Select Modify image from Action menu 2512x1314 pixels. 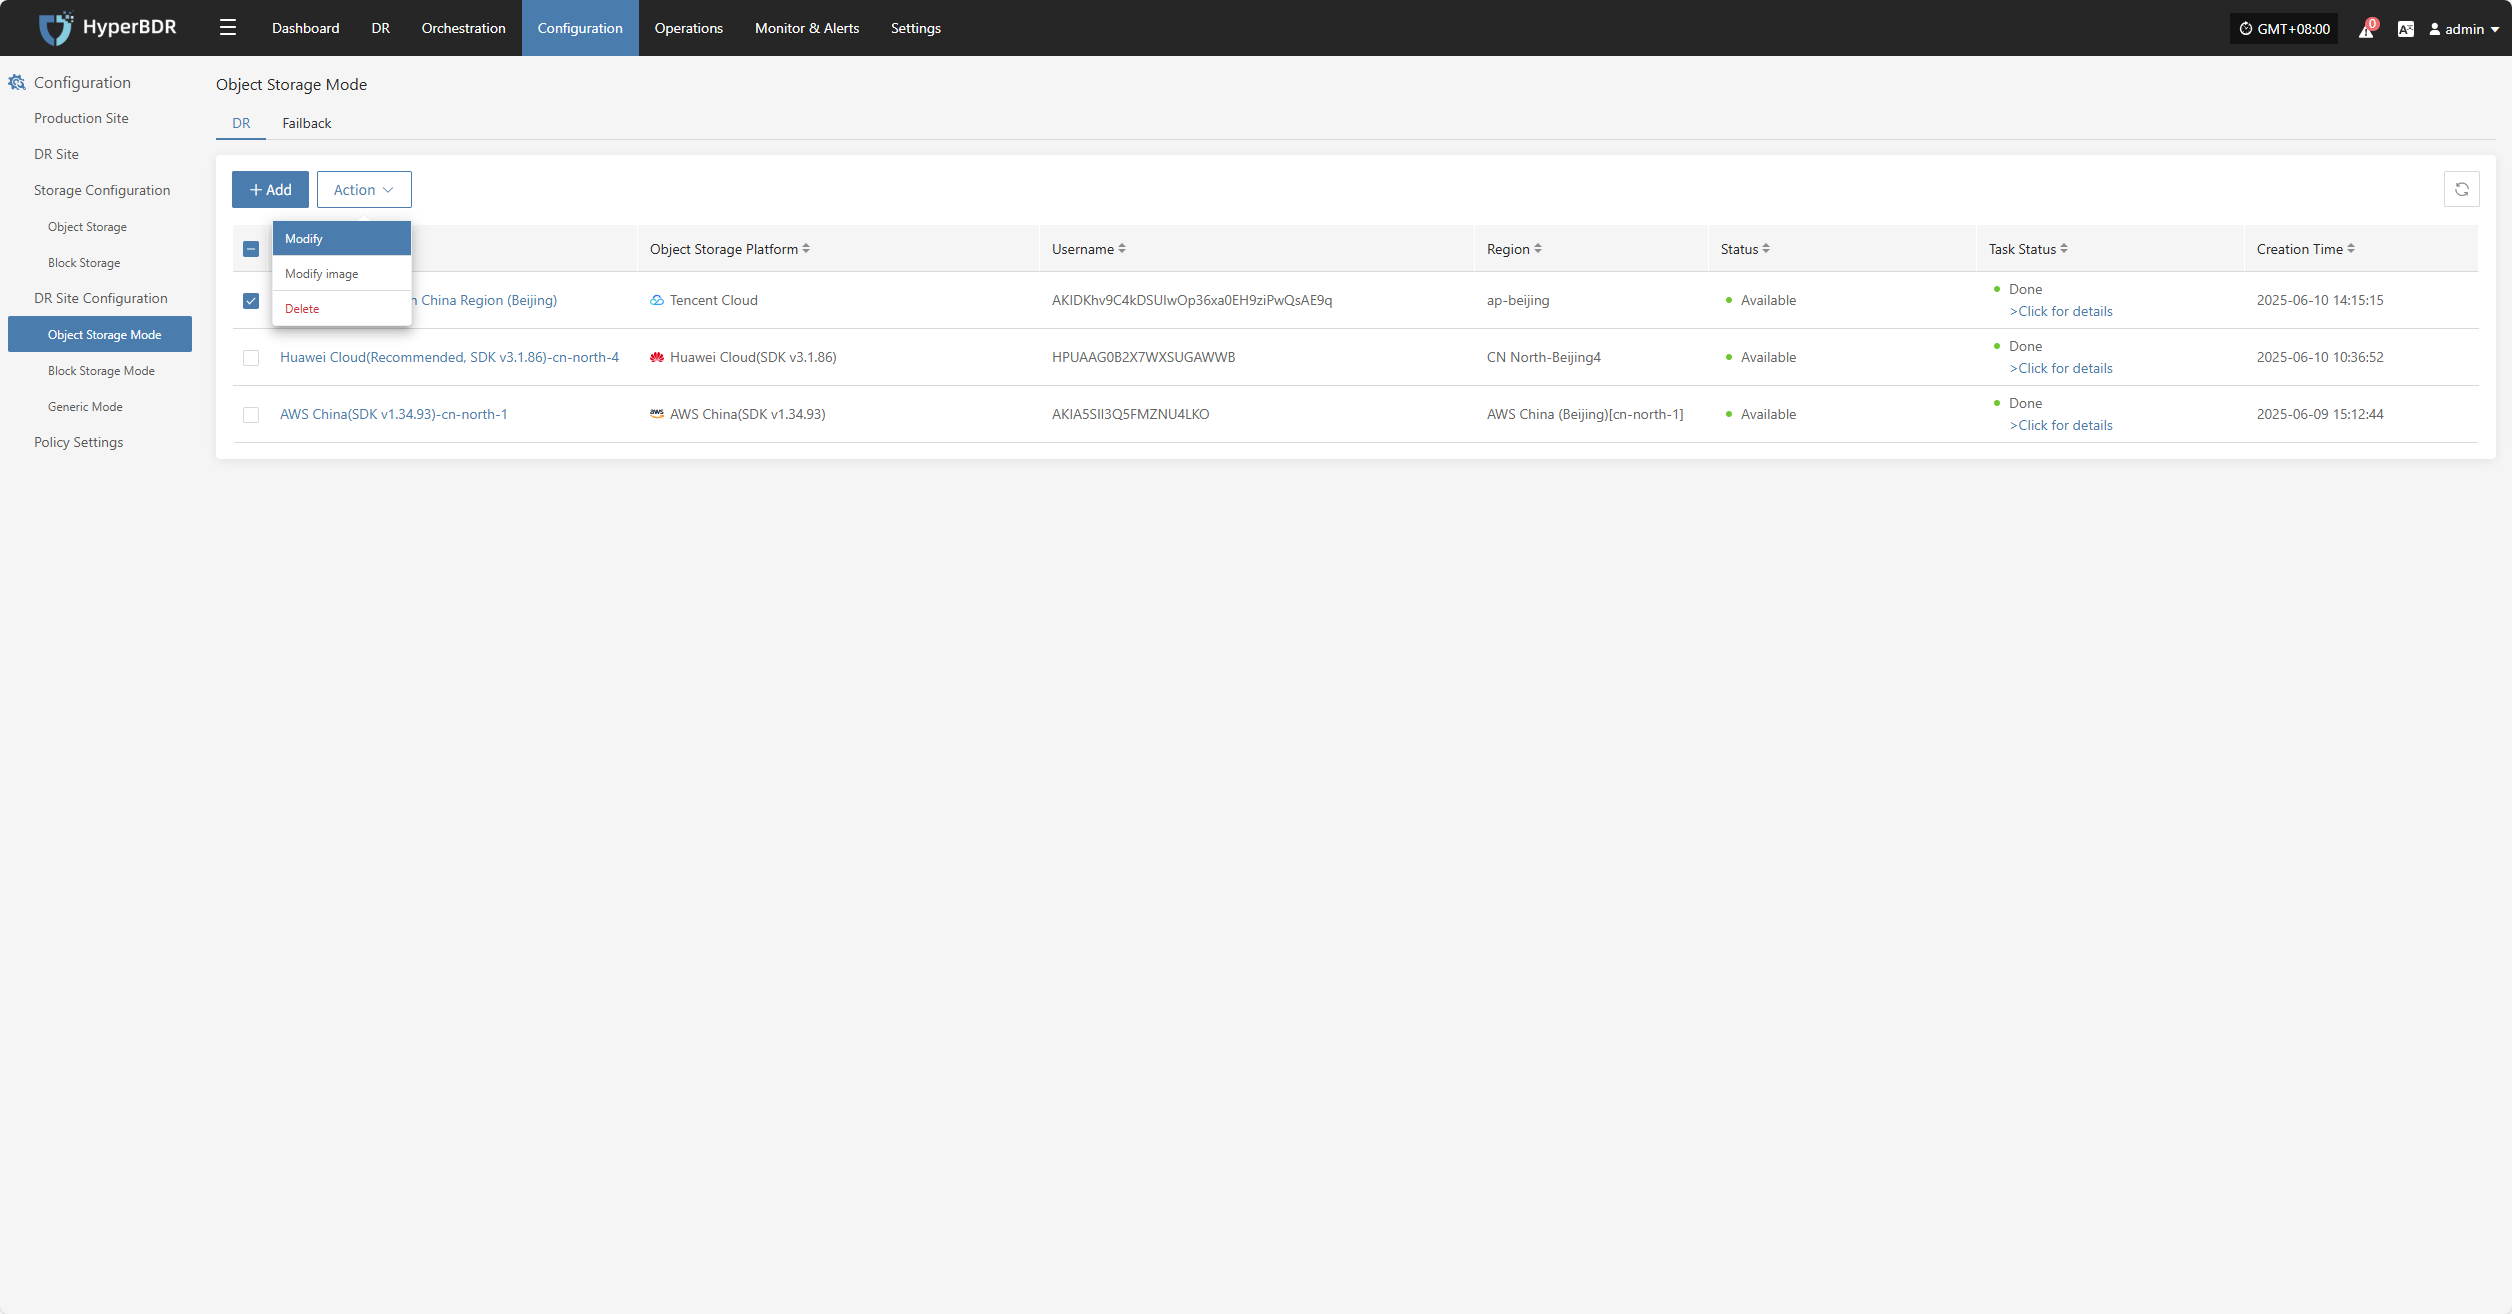coord(342,273)
